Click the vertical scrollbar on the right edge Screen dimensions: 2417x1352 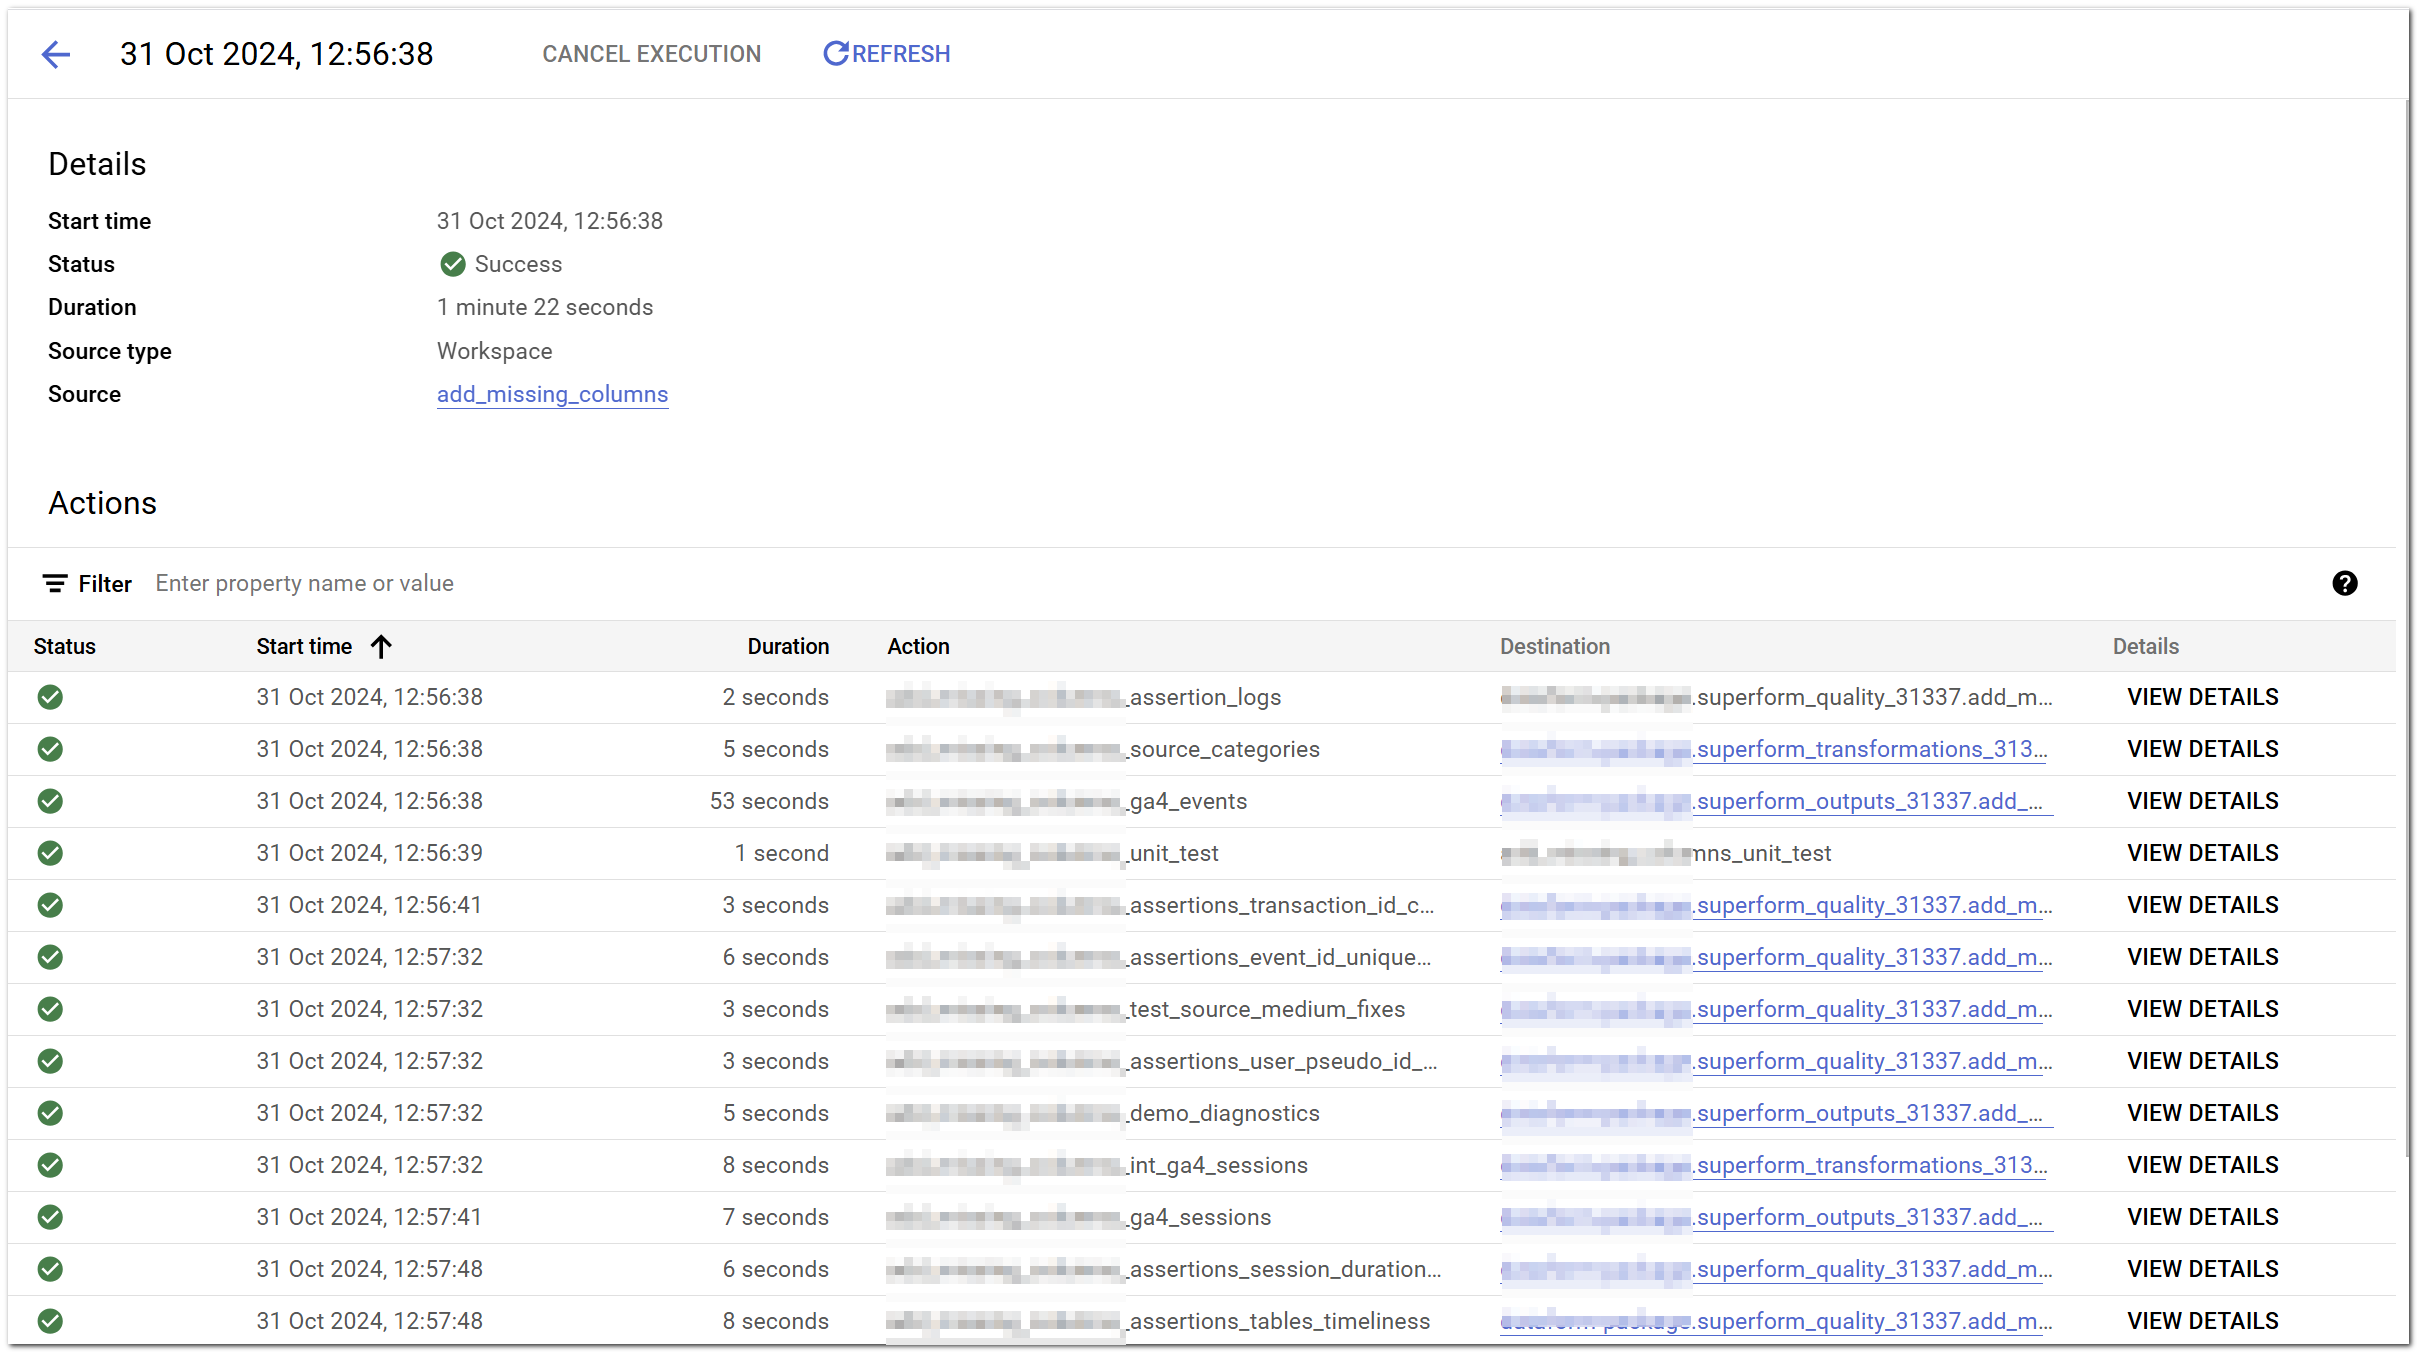click(2406, 630)
